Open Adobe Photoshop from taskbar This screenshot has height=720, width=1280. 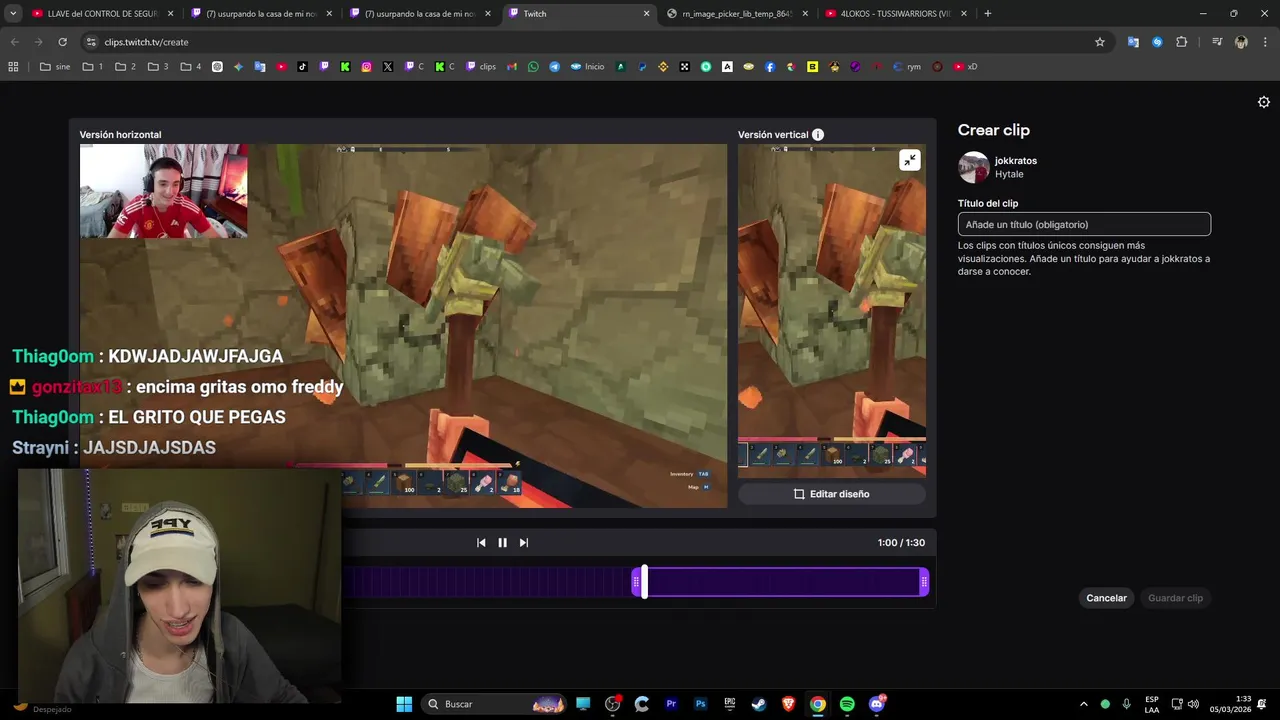pos(701,704)
